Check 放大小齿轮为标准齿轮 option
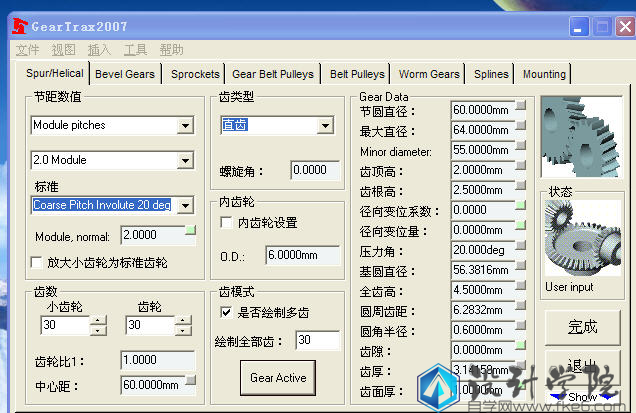The height and width of the screenshot is (413, 636). click(x=38, y=263)
